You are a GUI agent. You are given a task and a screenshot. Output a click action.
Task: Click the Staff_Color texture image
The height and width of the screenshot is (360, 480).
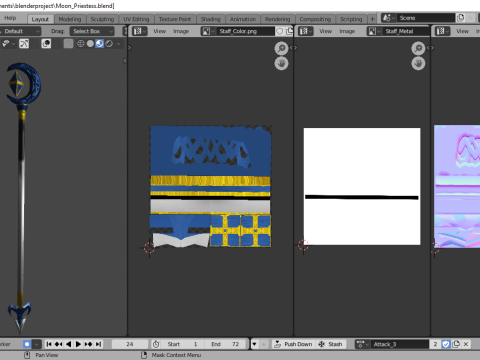pos(210,186)
